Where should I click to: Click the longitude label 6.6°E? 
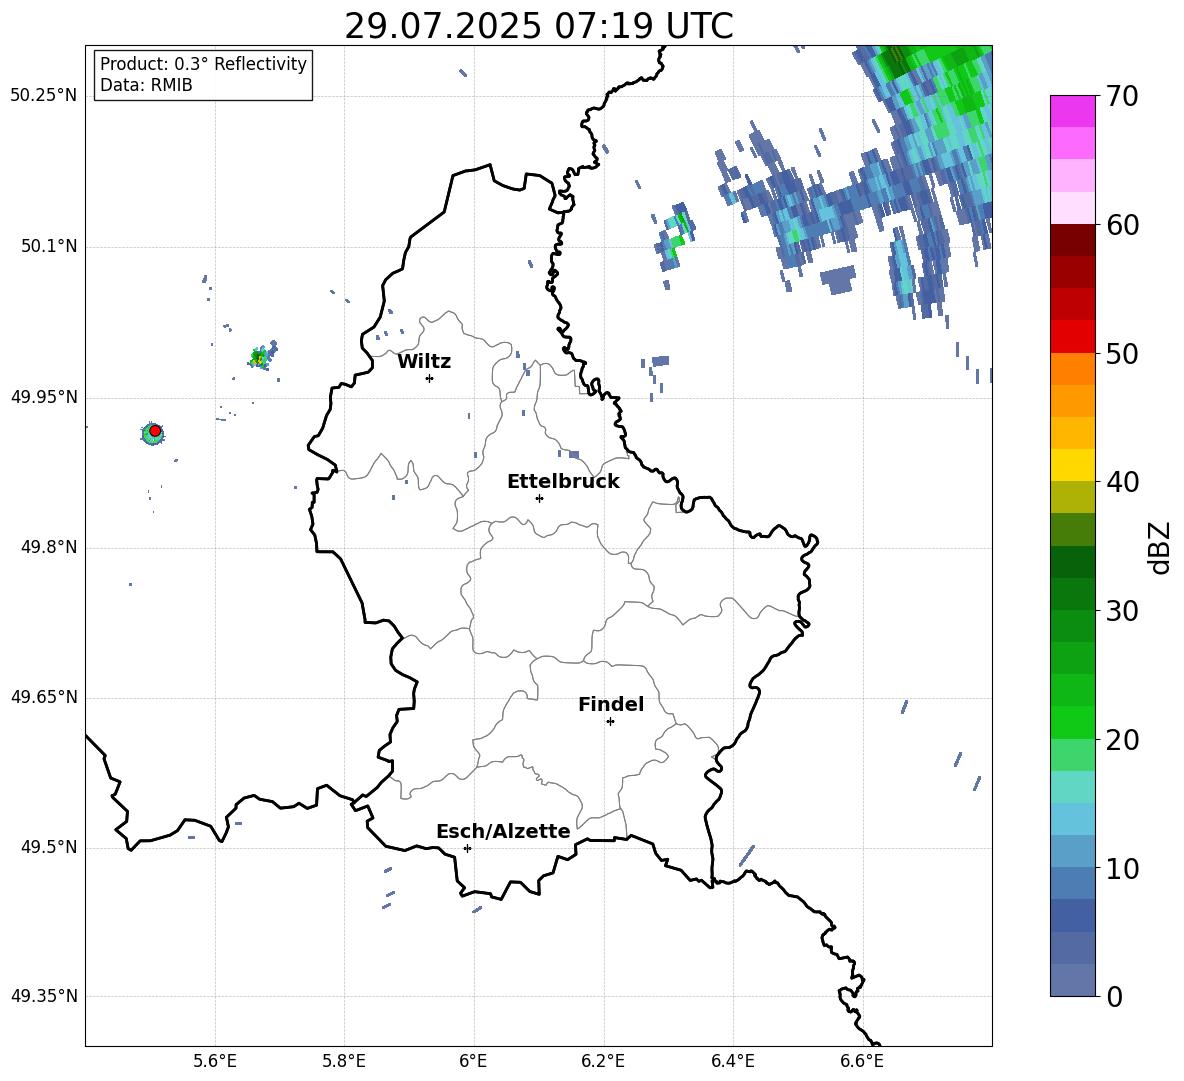point(862,1061)
